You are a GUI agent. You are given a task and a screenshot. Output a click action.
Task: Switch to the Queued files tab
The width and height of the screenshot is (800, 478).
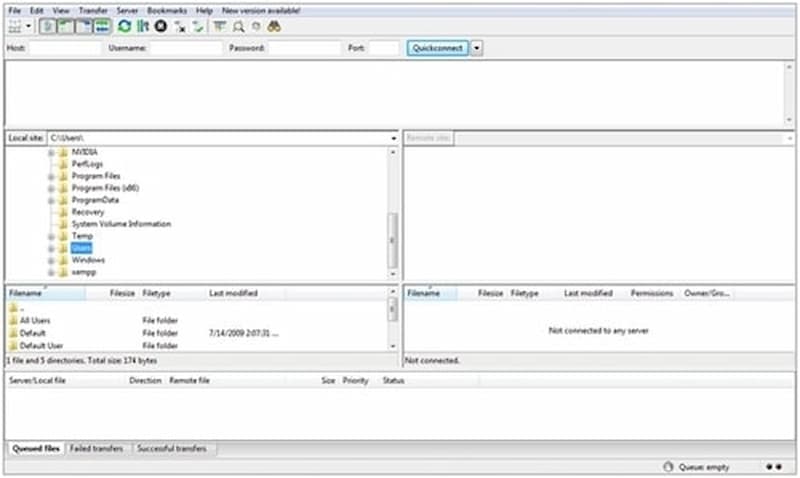coord(36,449)
